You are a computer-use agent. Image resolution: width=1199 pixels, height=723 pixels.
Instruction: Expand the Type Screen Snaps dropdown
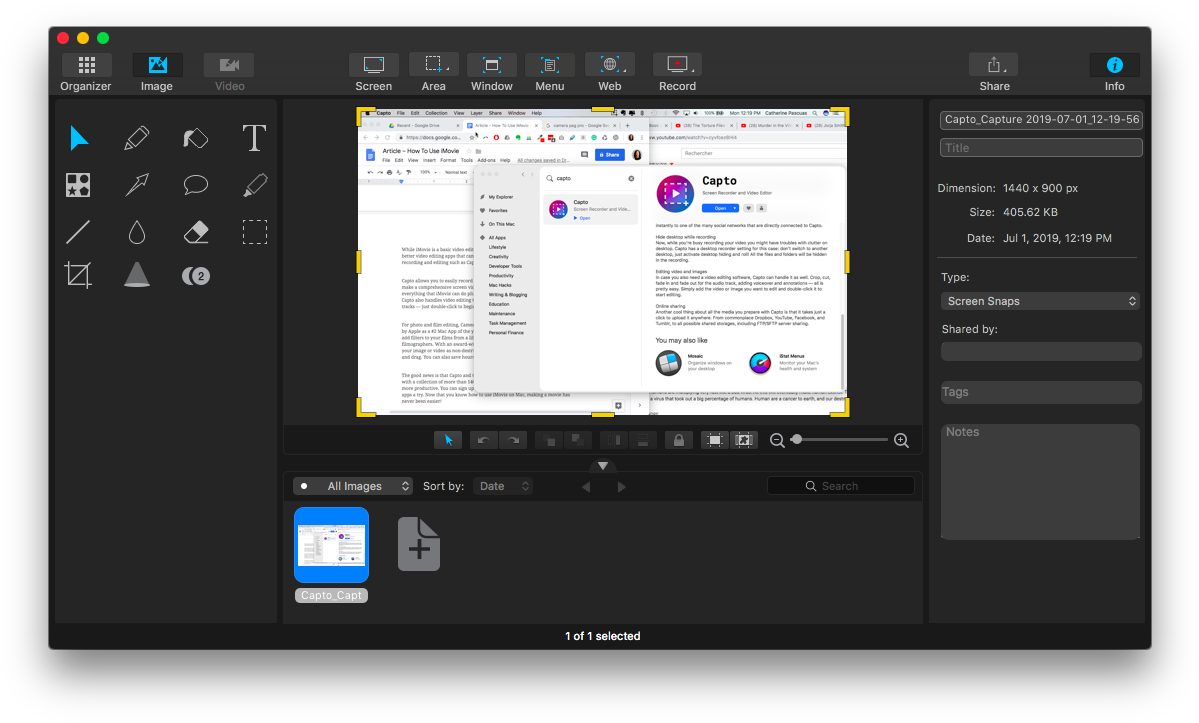1040,301
